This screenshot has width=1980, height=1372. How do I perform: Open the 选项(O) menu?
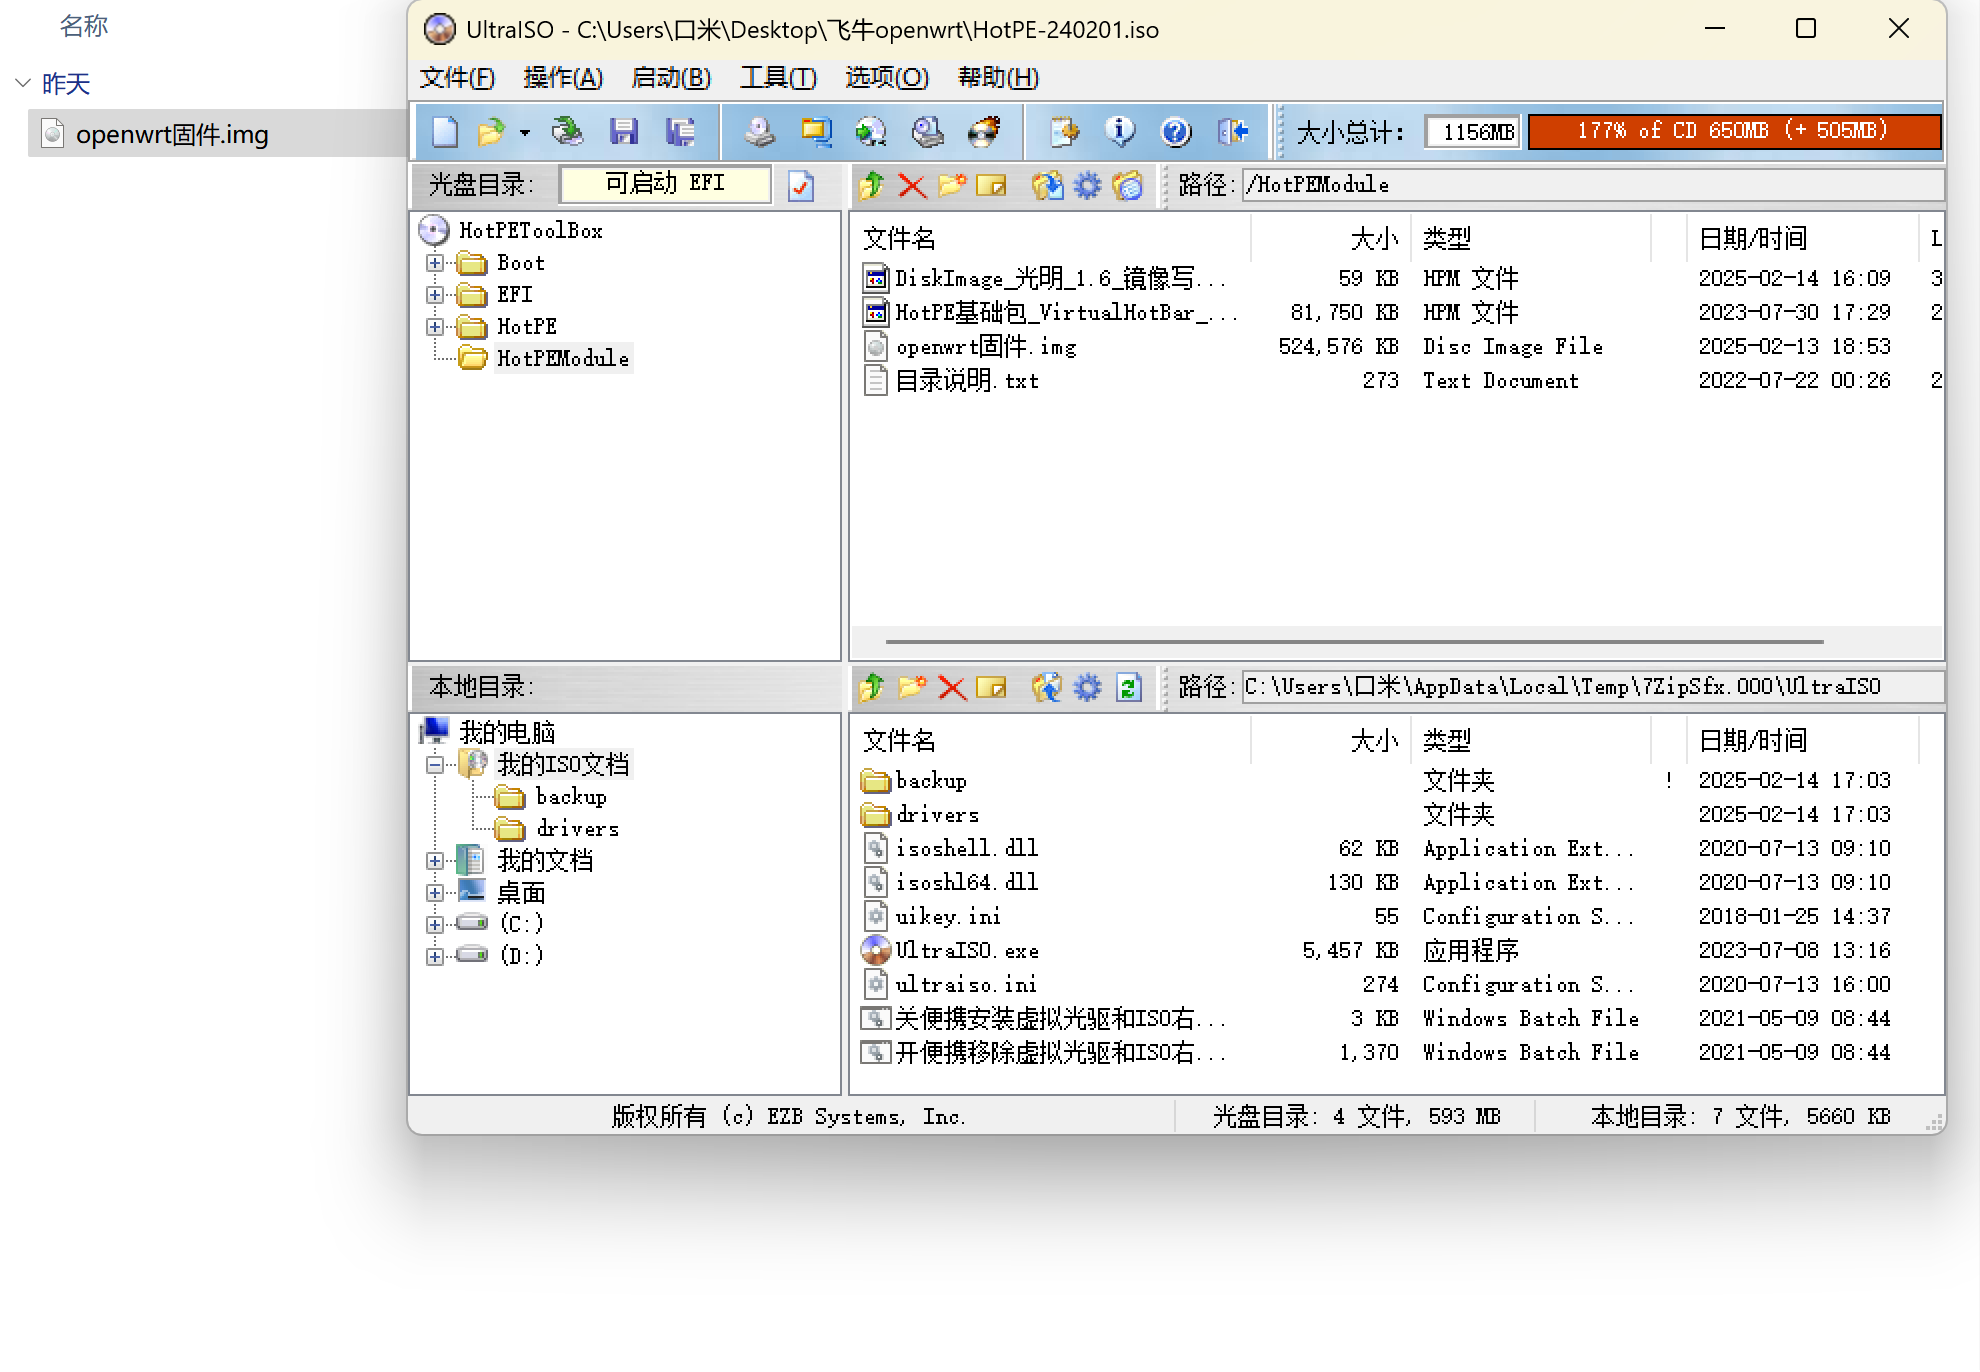click(x=887, y=78)
